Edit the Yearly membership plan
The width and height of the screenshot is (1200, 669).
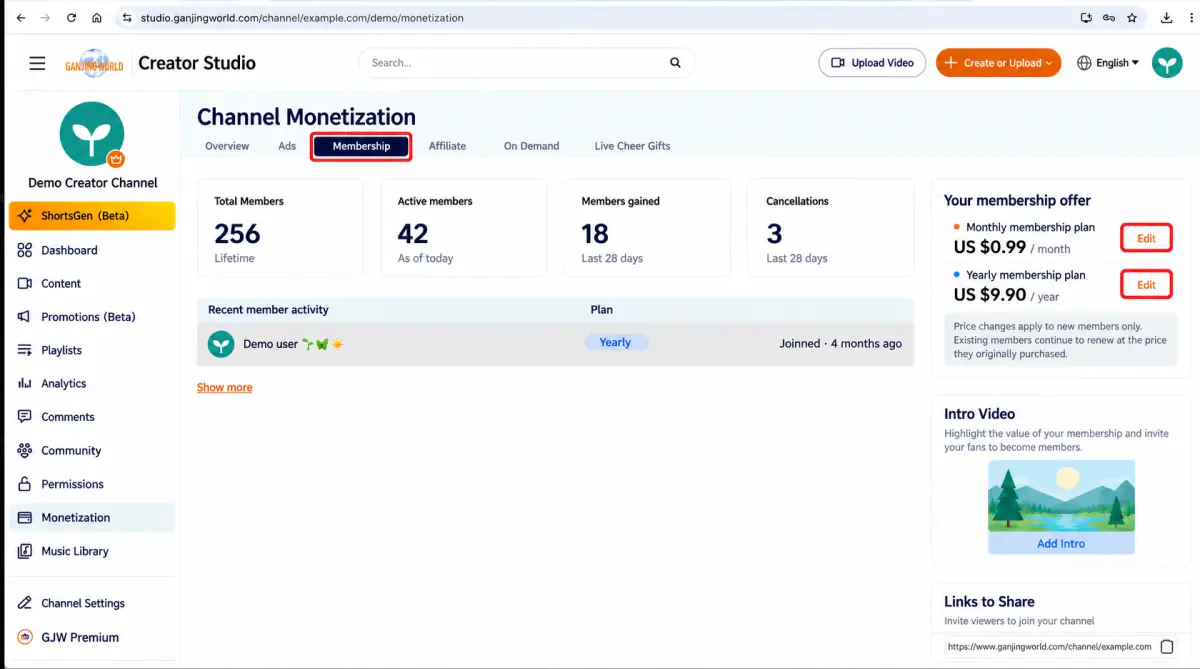click(1146, 285)
